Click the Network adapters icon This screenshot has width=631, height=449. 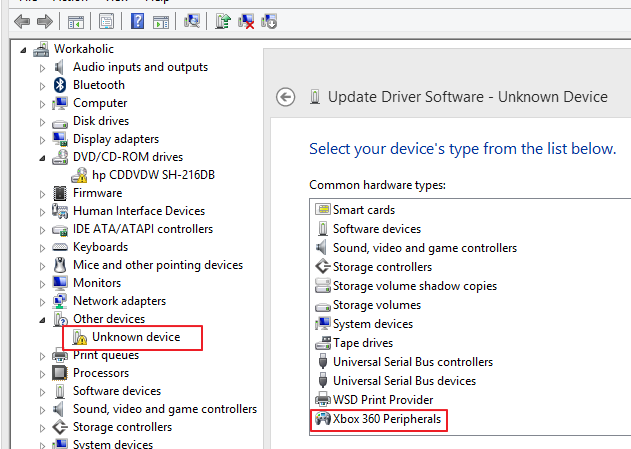click(60, 301)
